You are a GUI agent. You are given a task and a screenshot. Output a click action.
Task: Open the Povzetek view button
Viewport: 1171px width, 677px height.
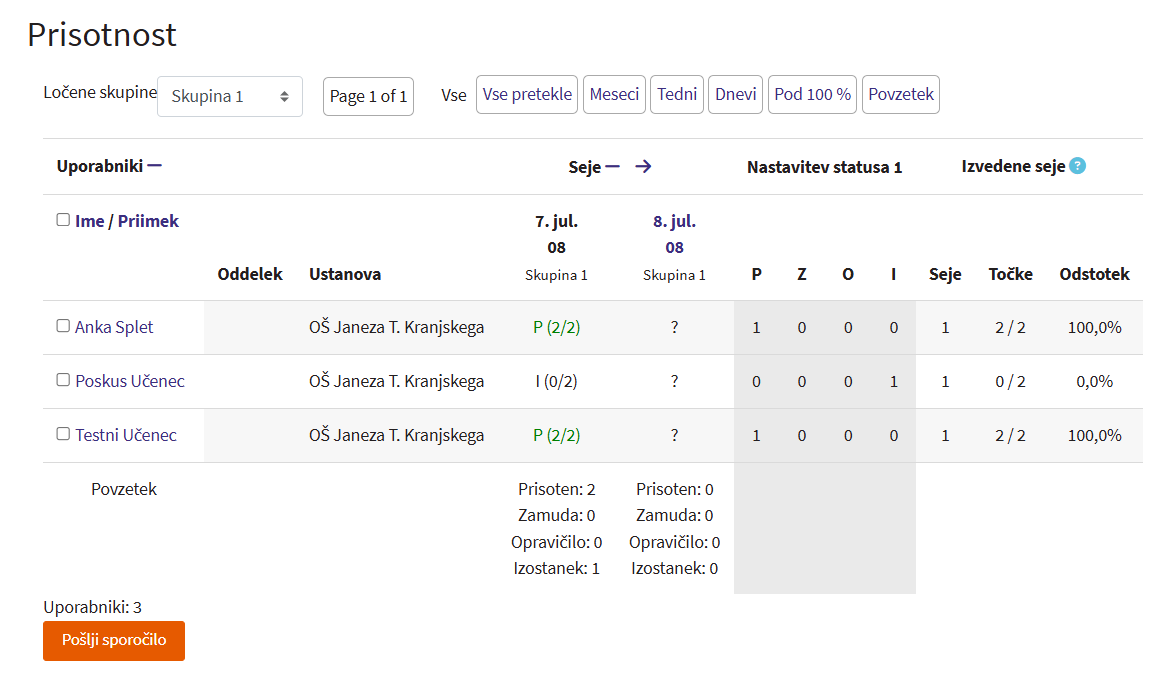(x=900, y=95)
